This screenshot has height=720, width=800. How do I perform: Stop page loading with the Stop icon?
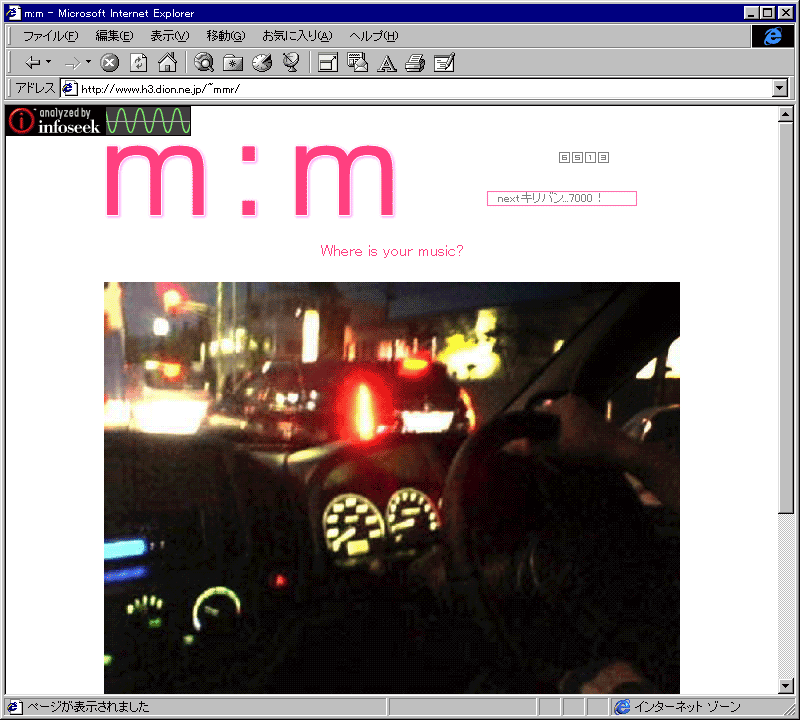click(x=109, y=63)
